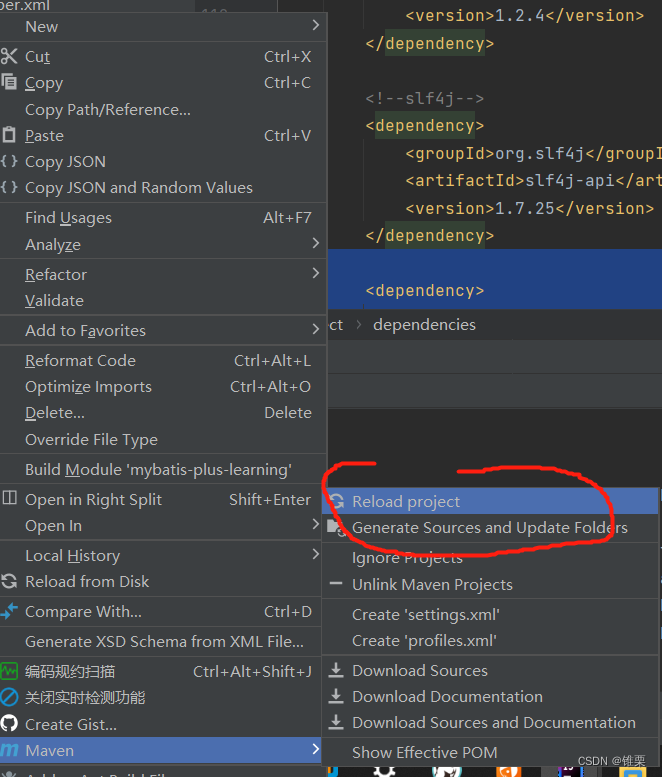Expand the Add to Favorites submenu arrow
The image size is (662, 777).
(x=316, y=329)
